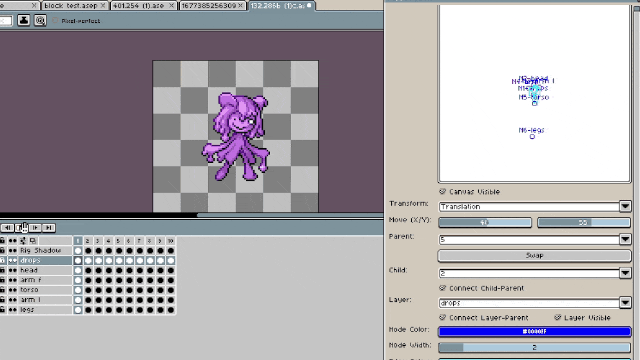Viewport: 640px width, 360px height.
Task: Click the N5-torso node in rig preview
Action: pos(534,103)
